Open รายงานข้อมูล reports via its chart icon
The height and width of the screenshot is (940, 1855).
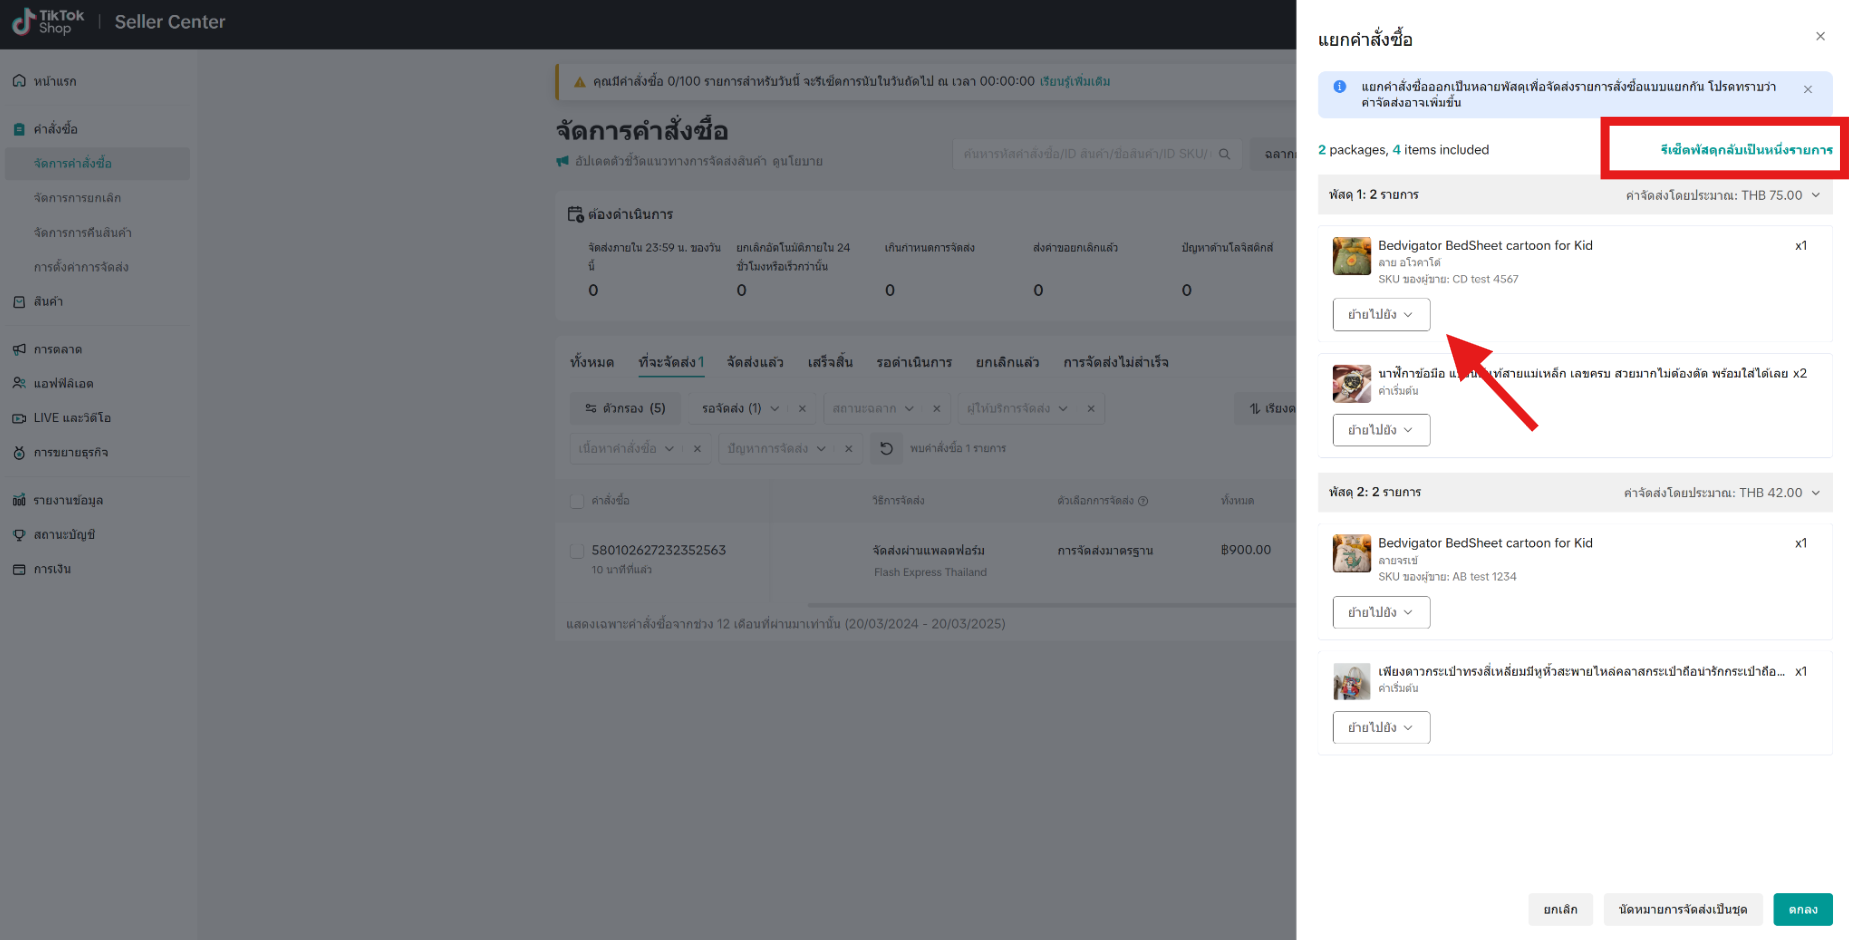coord(21,499)
